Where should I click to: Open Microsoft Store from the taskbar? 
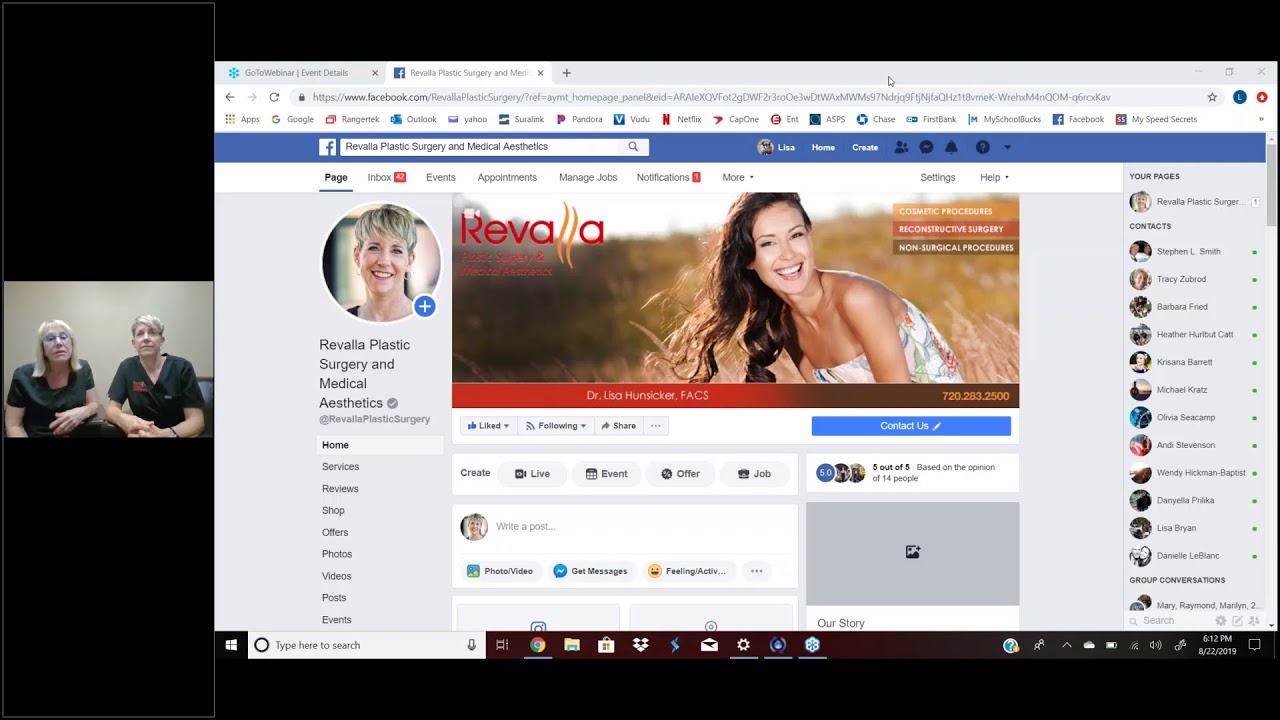pyautogui.click(x=606, y=645)
